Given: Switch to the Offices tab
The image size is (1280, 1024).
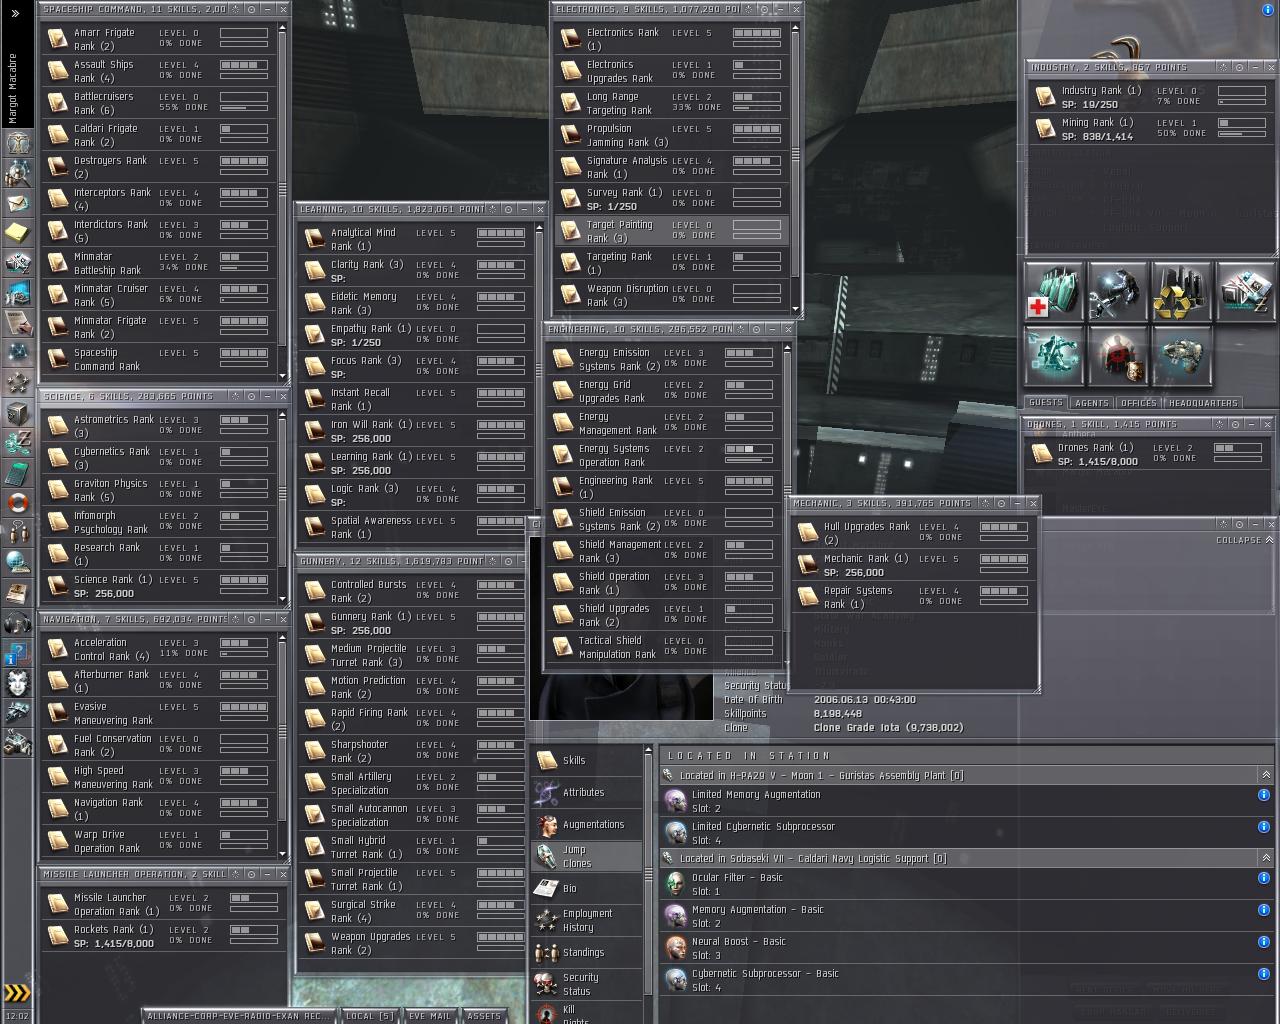Looking at the screenshot, I should click(x=1138, y=403).
